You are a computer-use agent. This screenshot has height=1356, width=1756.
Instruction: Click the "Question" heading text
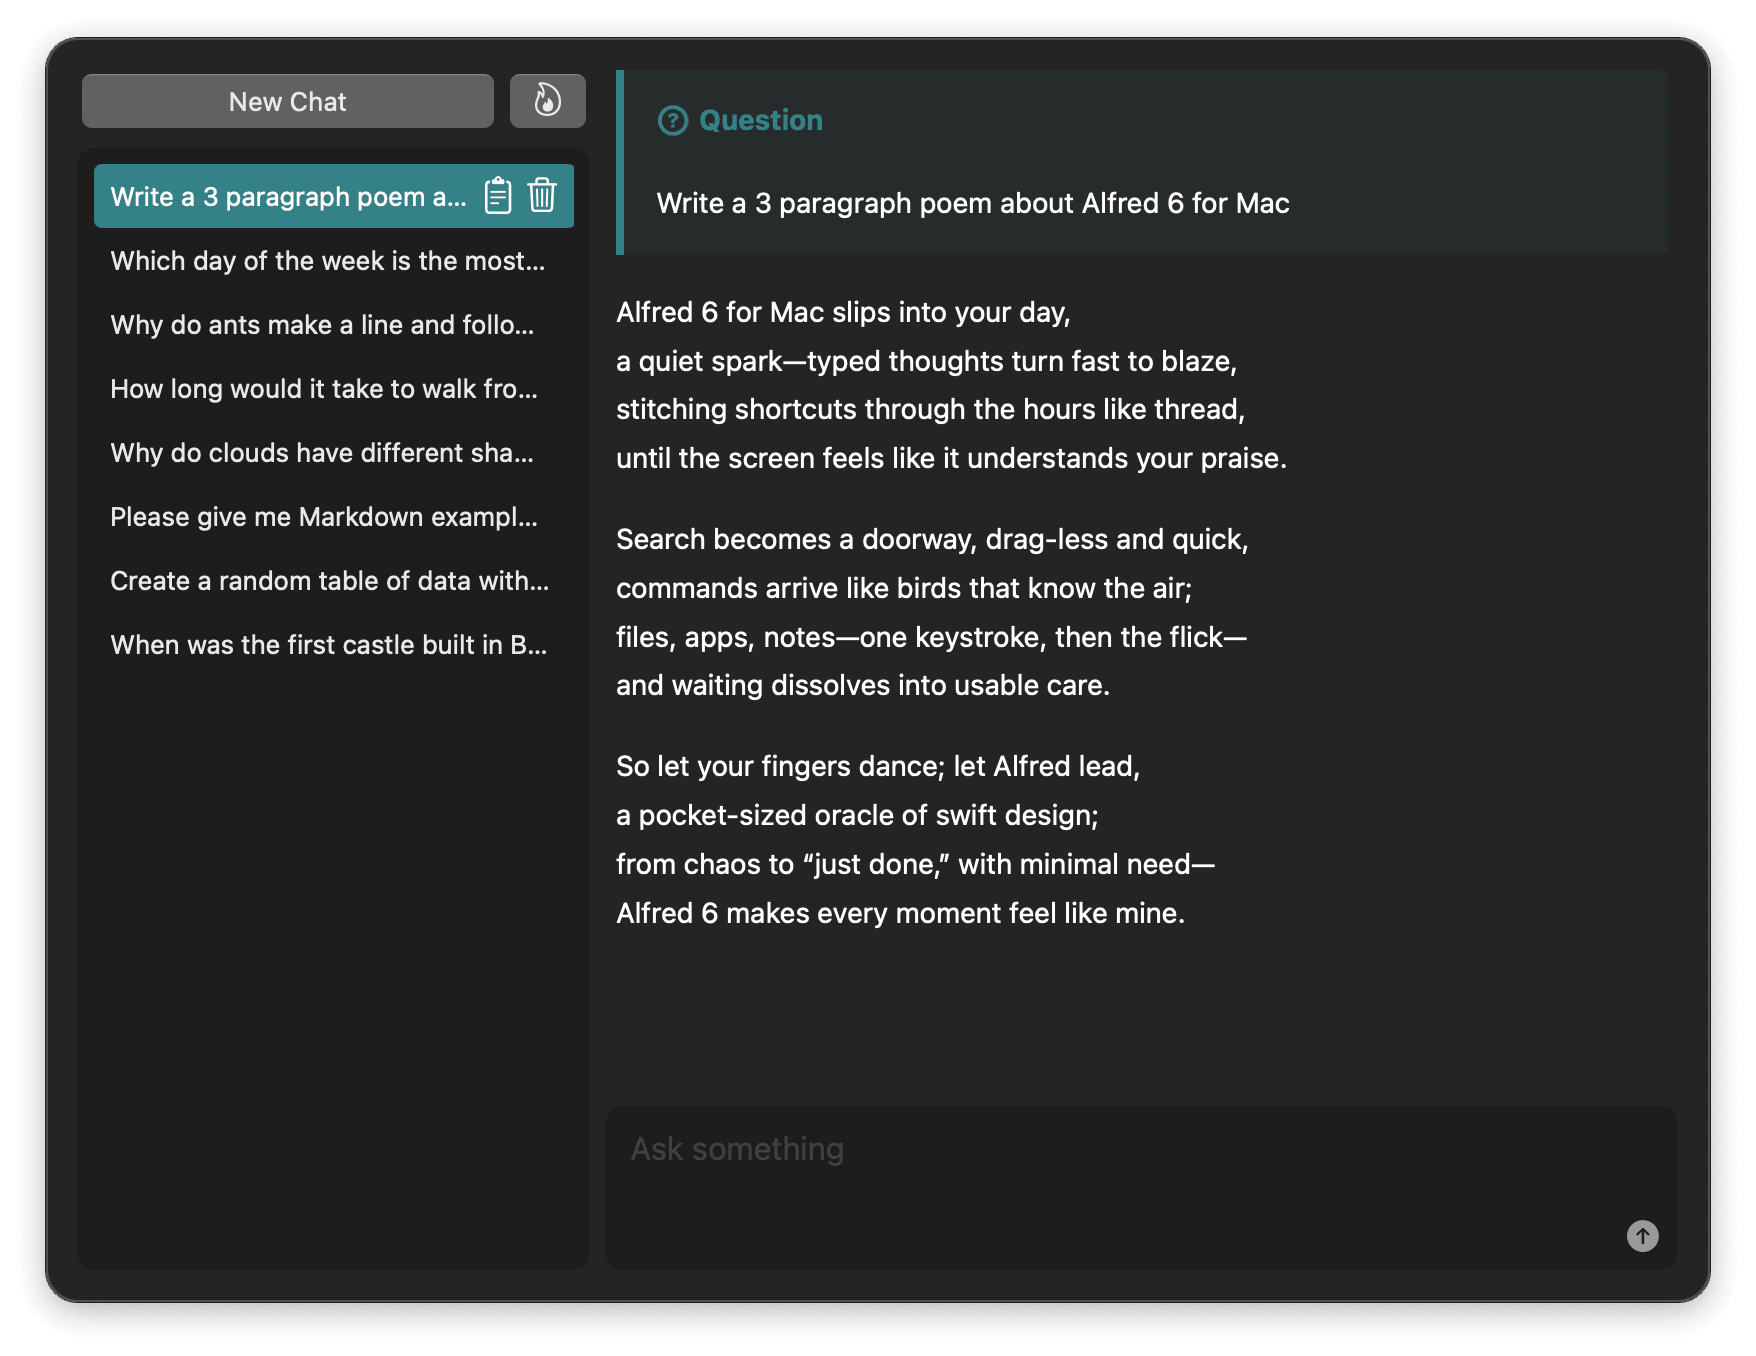coord(761,121)
